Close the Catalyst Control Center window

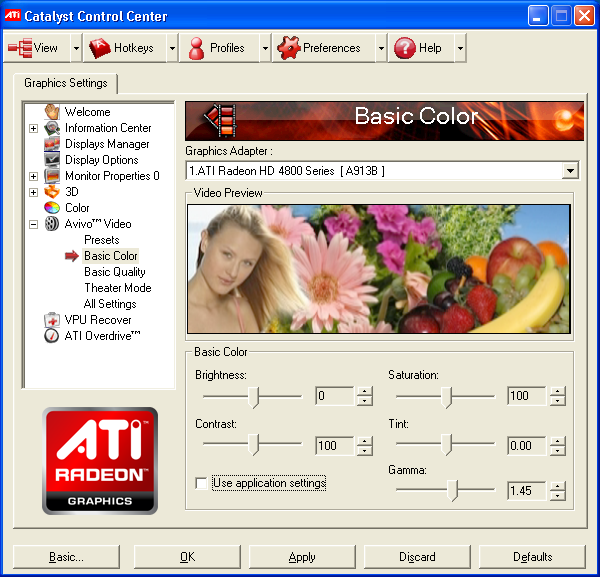coord(584,16)
